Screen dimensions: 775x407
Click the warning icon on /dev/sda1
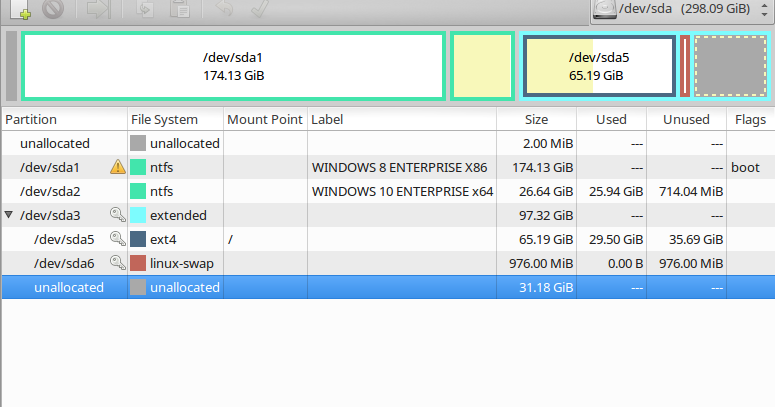point(117,167)
